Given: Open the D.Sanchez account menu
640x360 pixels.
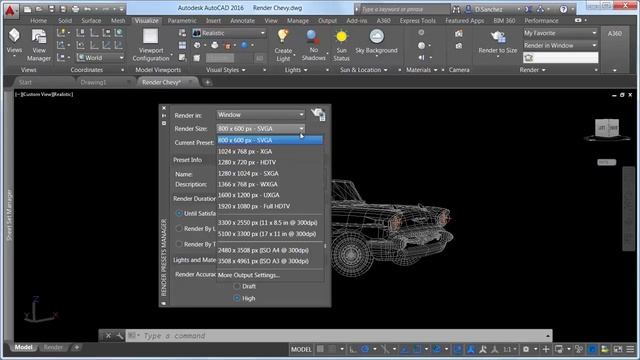Looking at the screenshot, I should (x=494, y=9).
